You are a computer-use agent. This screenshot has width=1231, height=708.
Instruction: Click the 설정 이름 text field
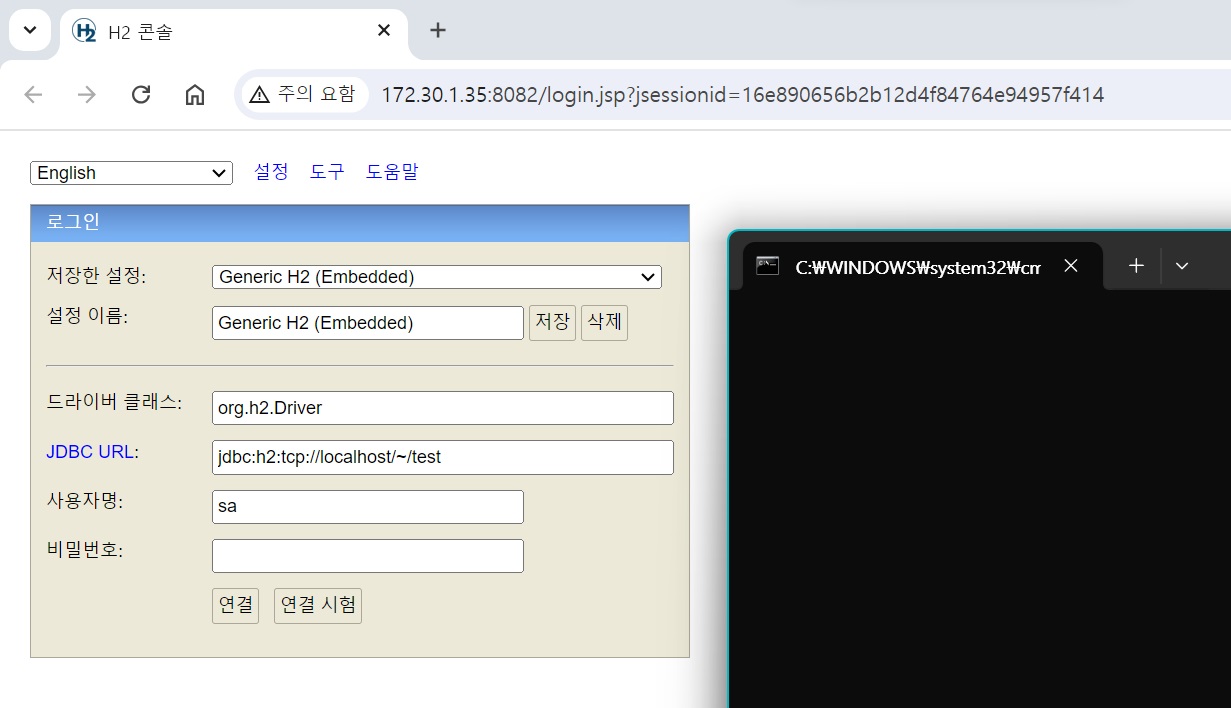click(x=368, y=323)
